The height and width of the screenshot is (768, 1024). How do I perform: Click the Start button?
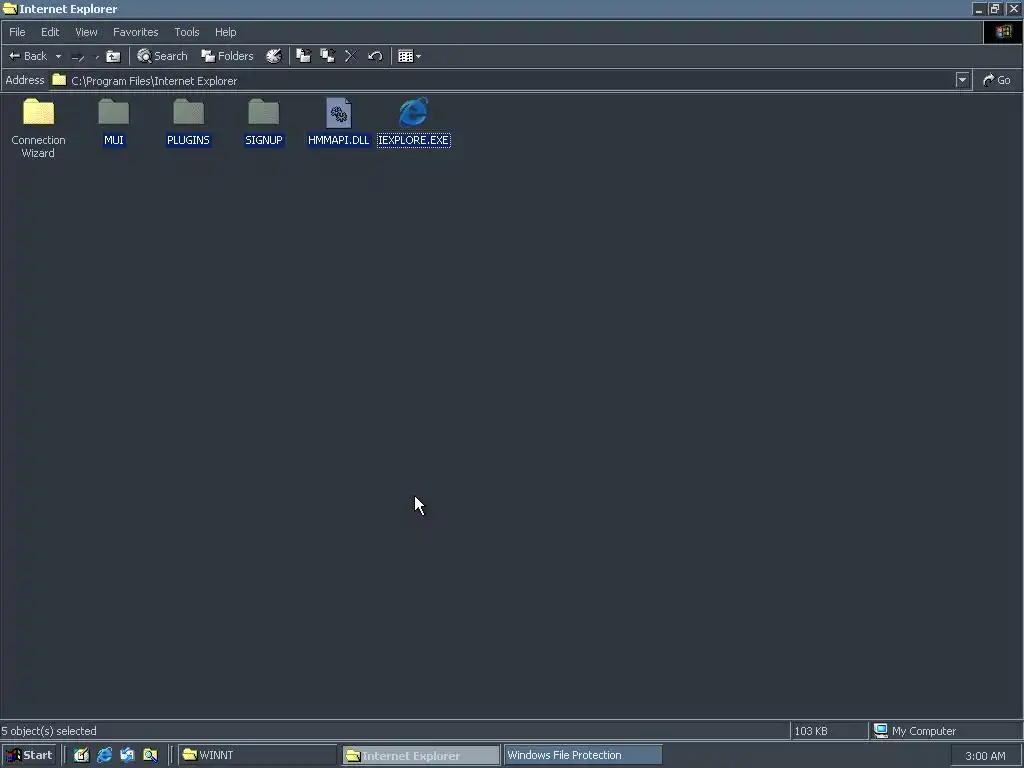coord(30,755)
